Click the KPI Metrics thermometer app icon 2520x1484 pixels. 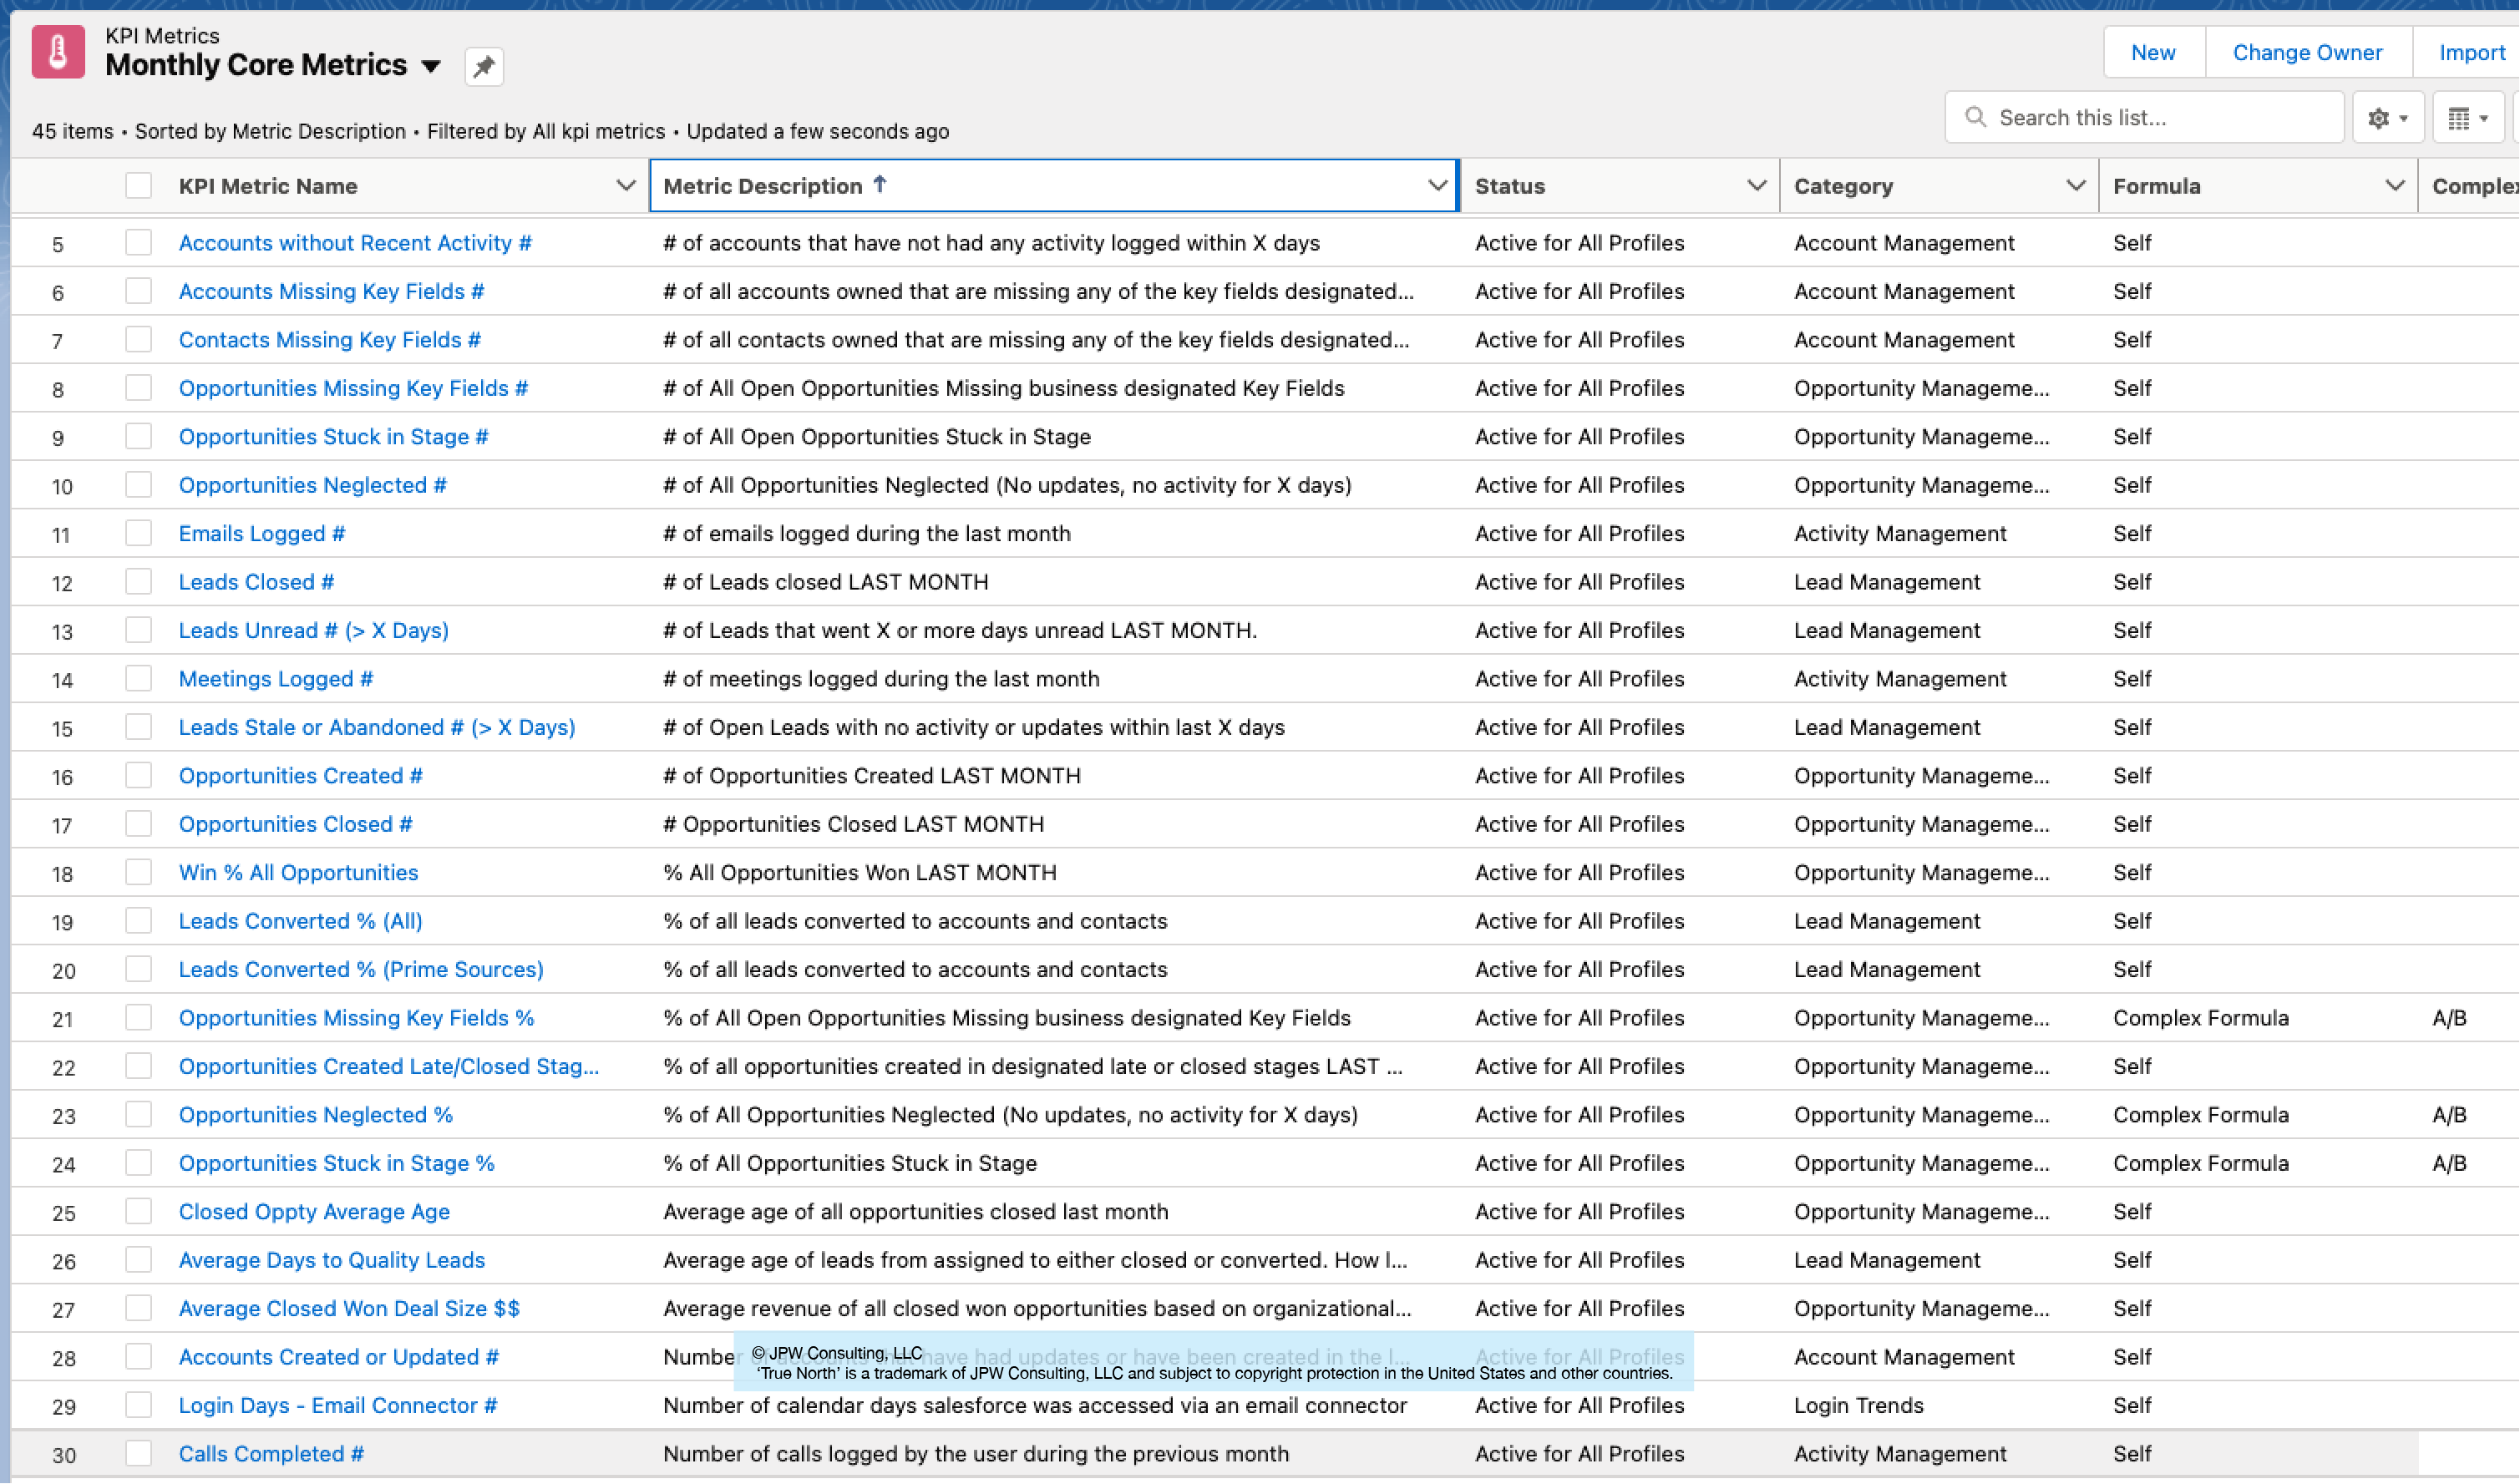pos(58,52)
